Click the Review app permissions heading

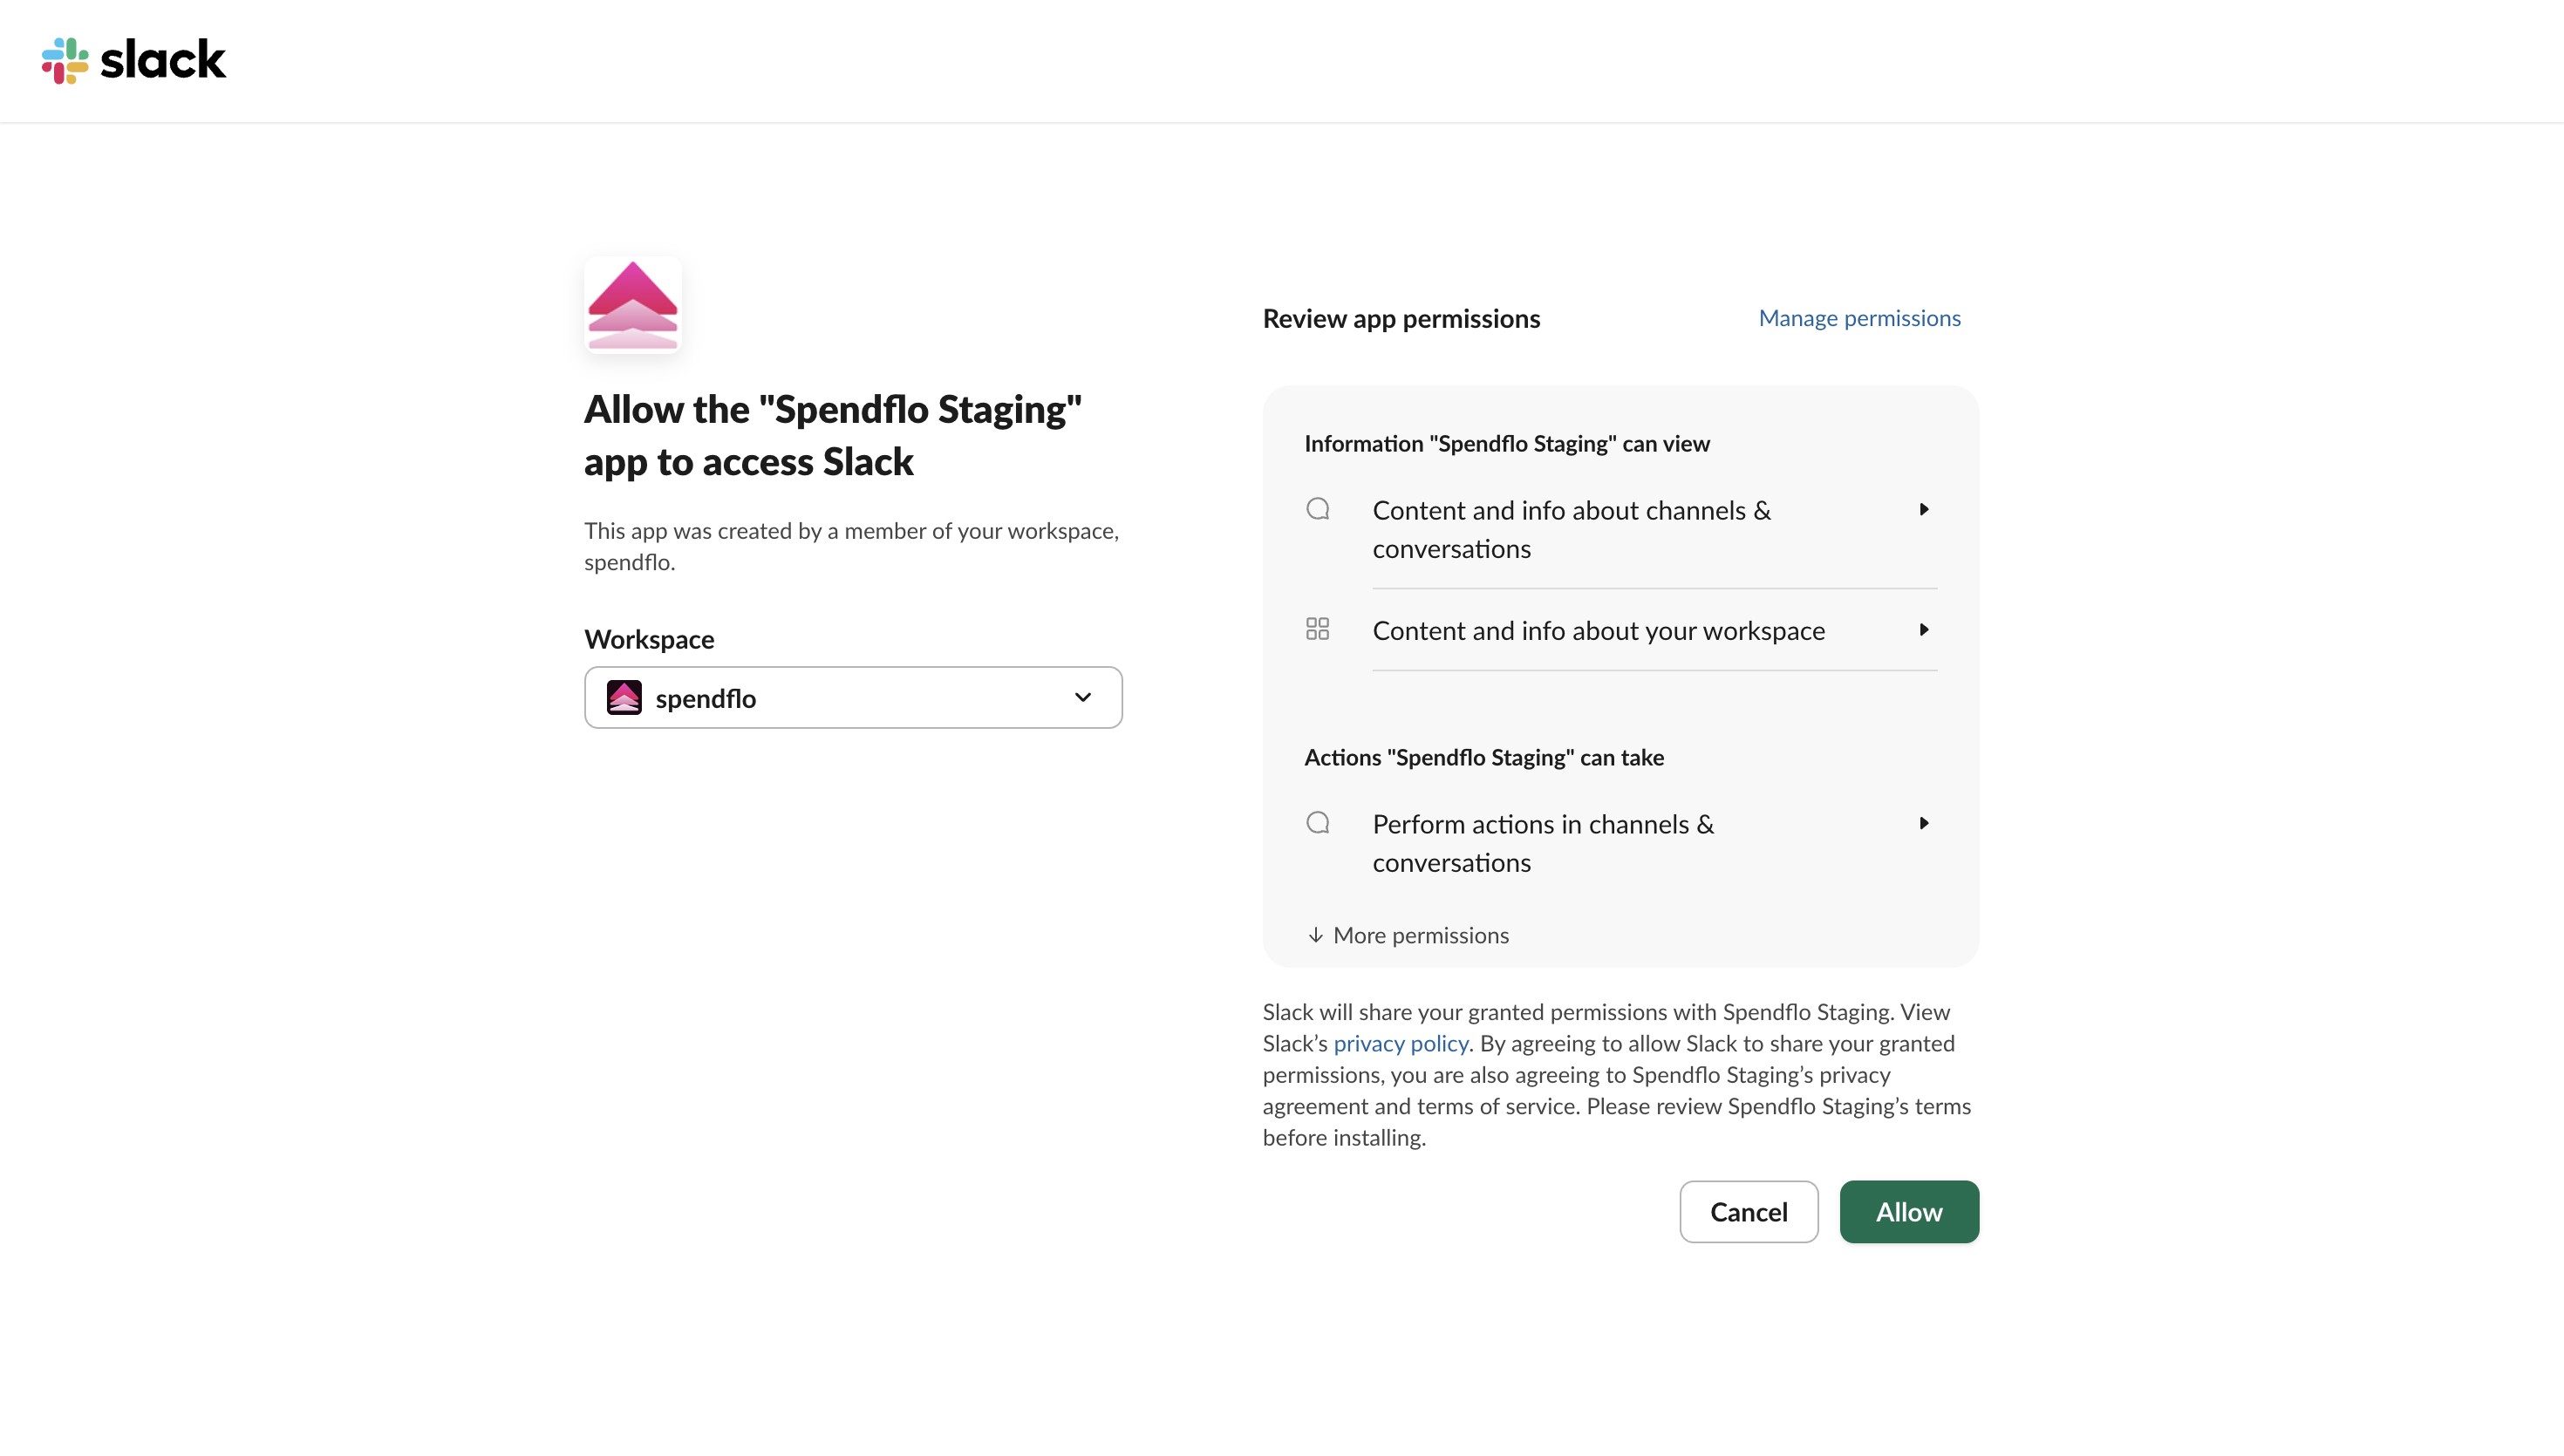(x=1401, y=318)
